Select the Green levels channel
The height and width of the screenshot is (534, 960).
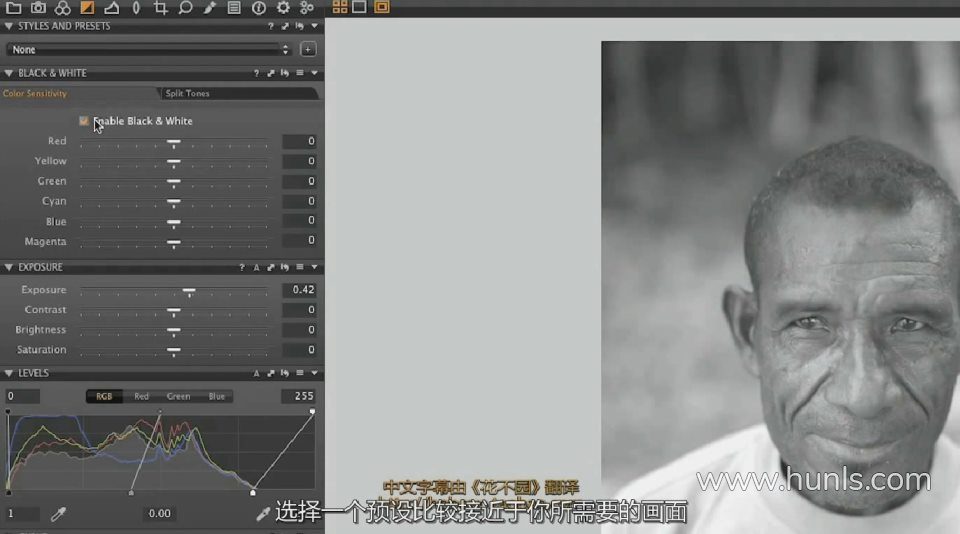tap(178, 396)
